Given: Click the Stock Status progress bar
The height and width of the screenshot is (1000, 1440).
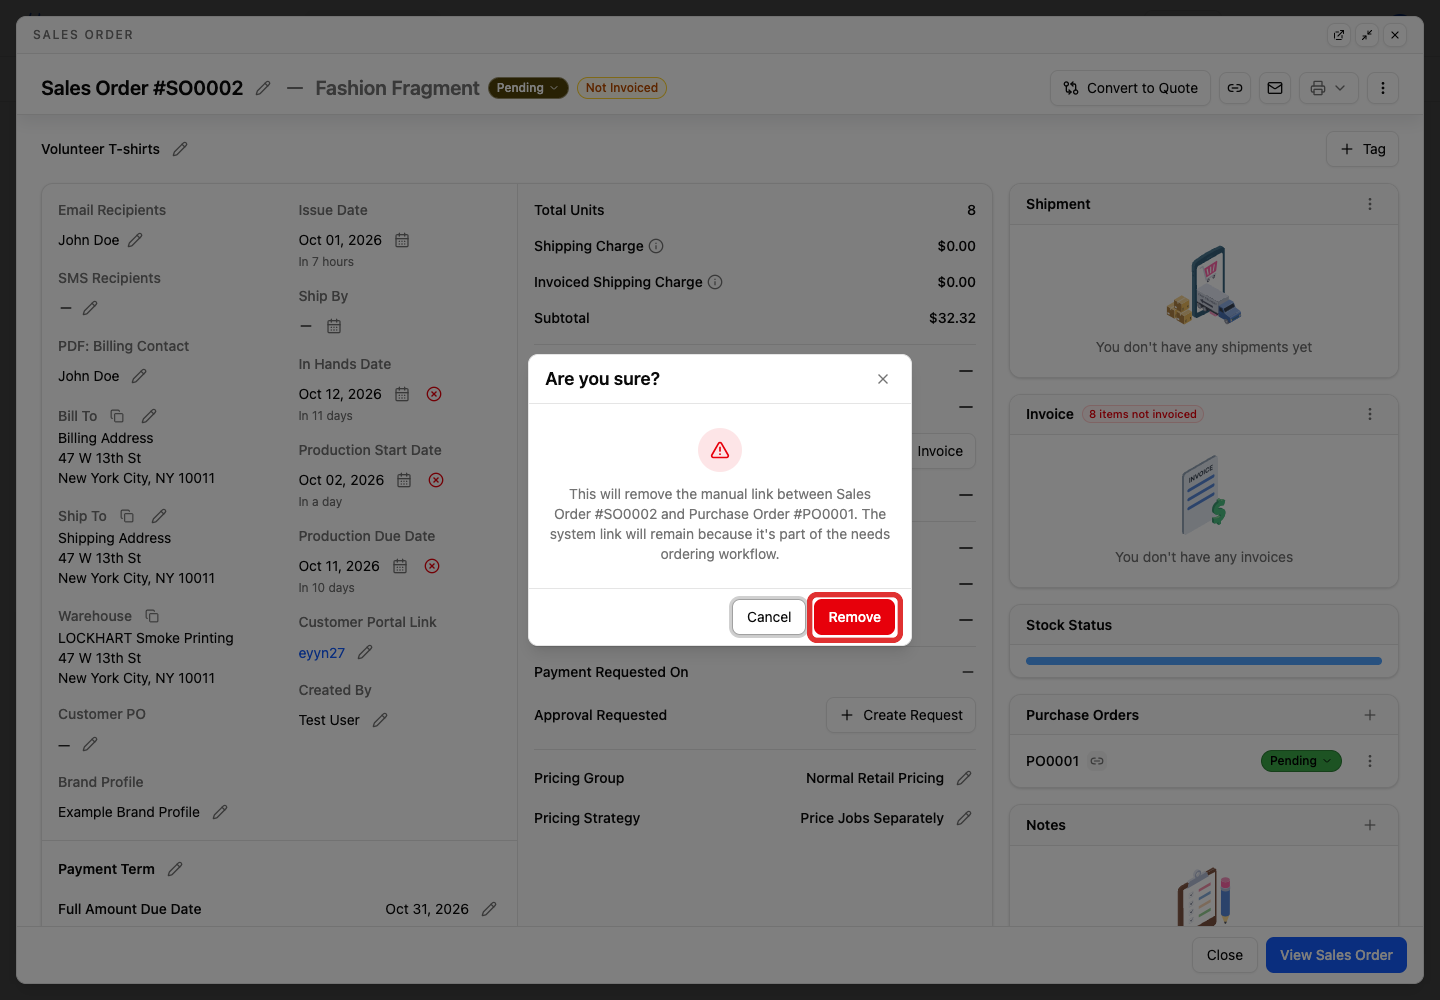Looking at the screenshot, I should point(1204,661).
